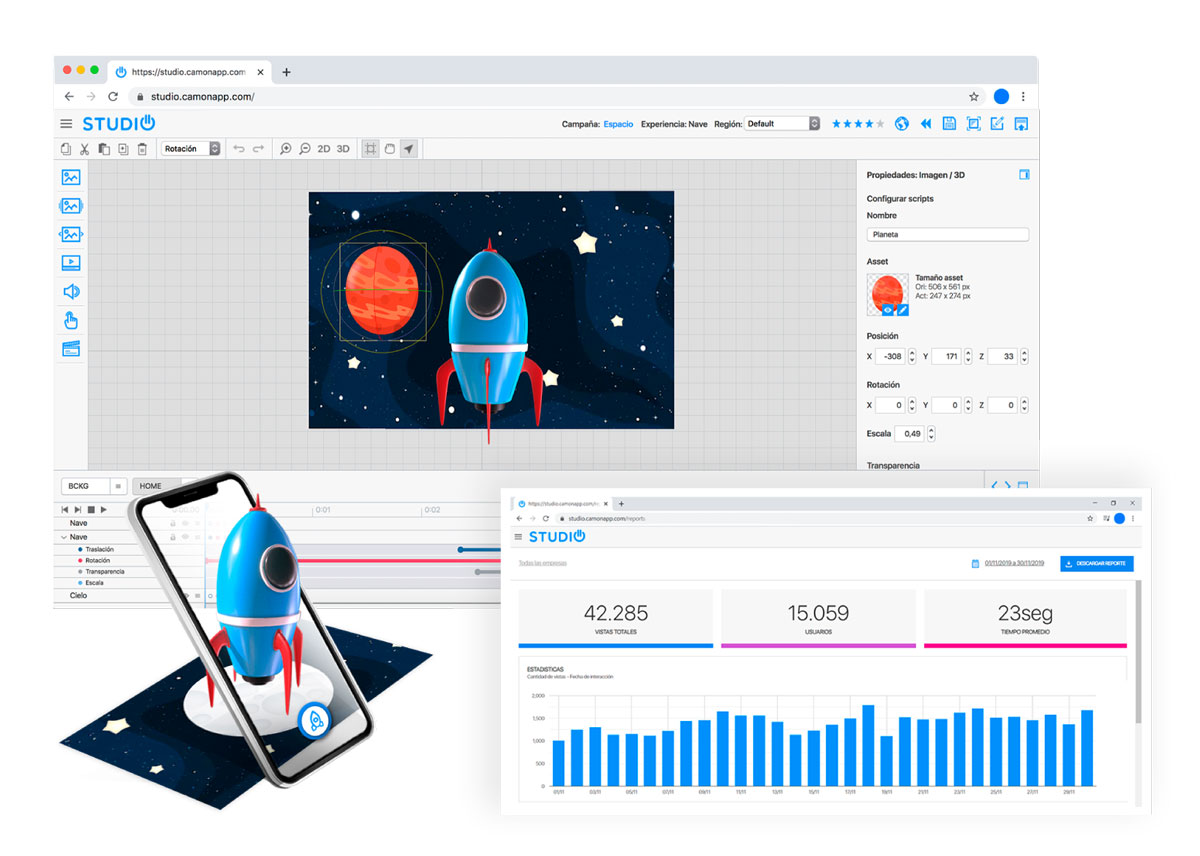Image resolution: width=1200 pixels, height=856 pixels.
Task: Select the touch interaction hand tool
Action: pyautogui.click(x=71, y=321)
